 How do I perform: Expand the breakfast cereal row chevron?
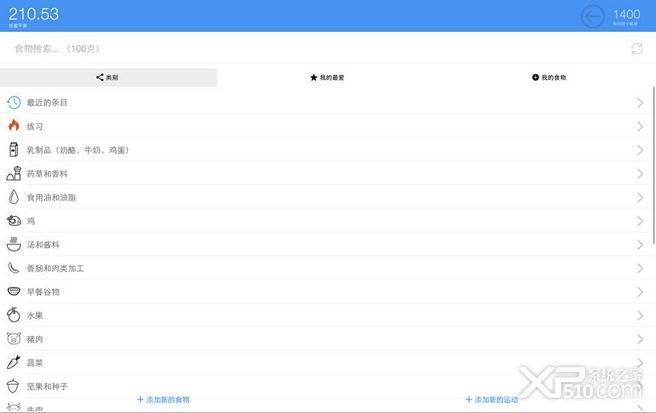click(x=640, y=292)
